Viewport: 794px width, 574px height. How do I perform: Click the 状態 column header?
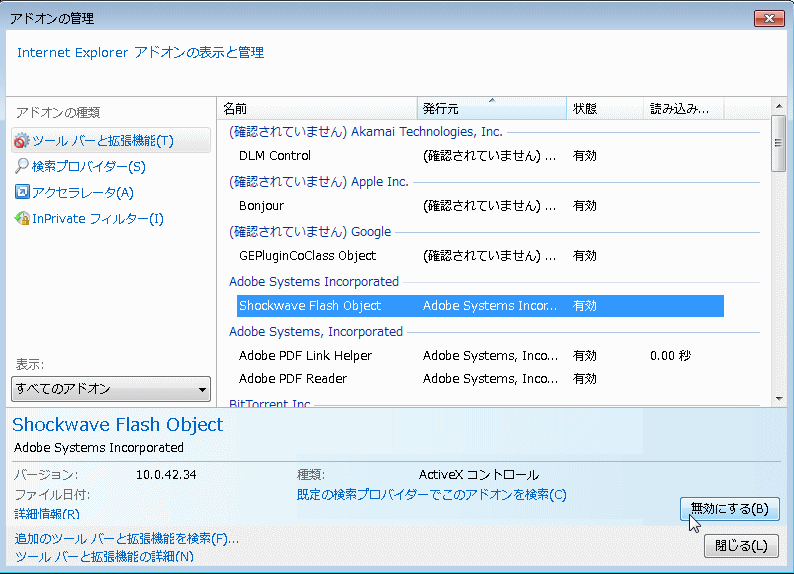pos(604,108)
